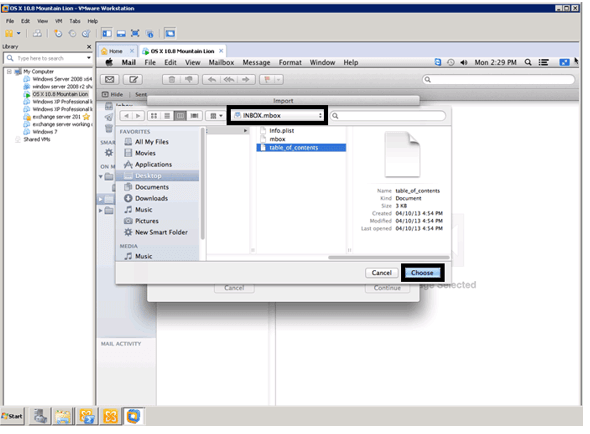The height and width of the screenshot is (434, 590).
Task: Click the Choose button
Action: coord(422,273)
